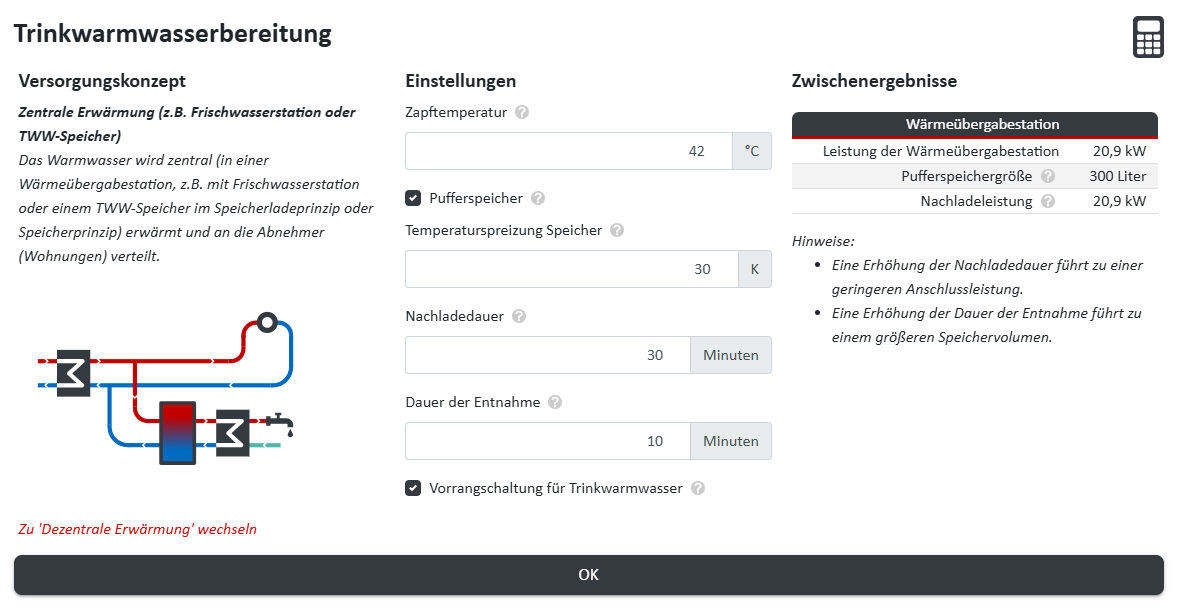Open help icon beside Pufferspeichergröße result
Screen dimensions: 1178x611
coord(1047,176)
